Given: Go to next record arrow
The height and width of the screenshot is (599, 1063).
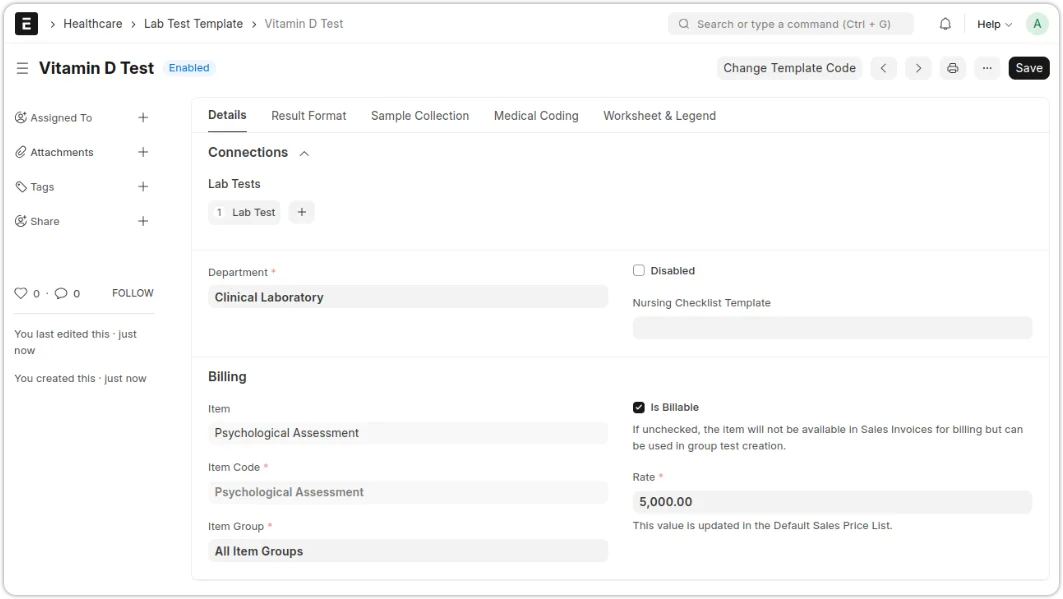Looking at the screenshot, I should (918, 68).
